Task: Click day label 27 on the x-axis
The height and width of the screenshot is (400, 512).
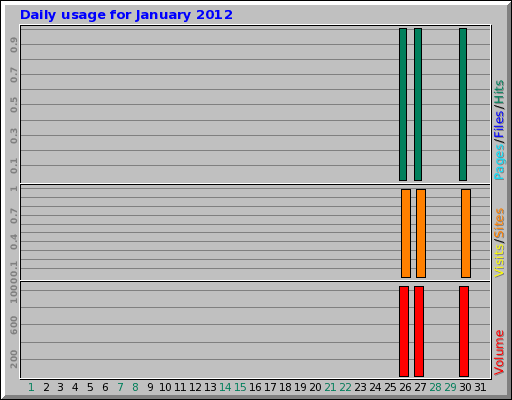Action: pos(420,387)
